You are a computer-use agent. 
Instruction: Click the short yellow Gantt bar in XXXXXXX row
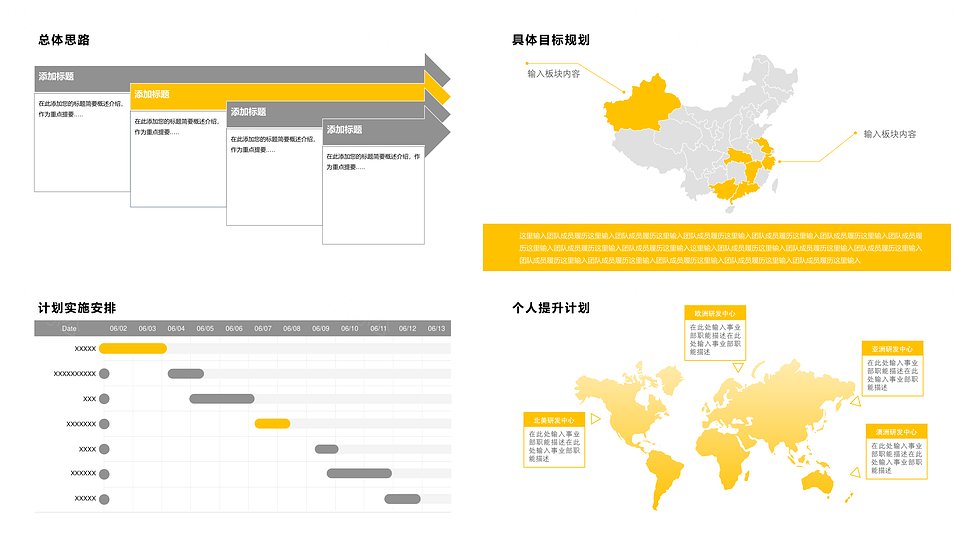(272, 424)
